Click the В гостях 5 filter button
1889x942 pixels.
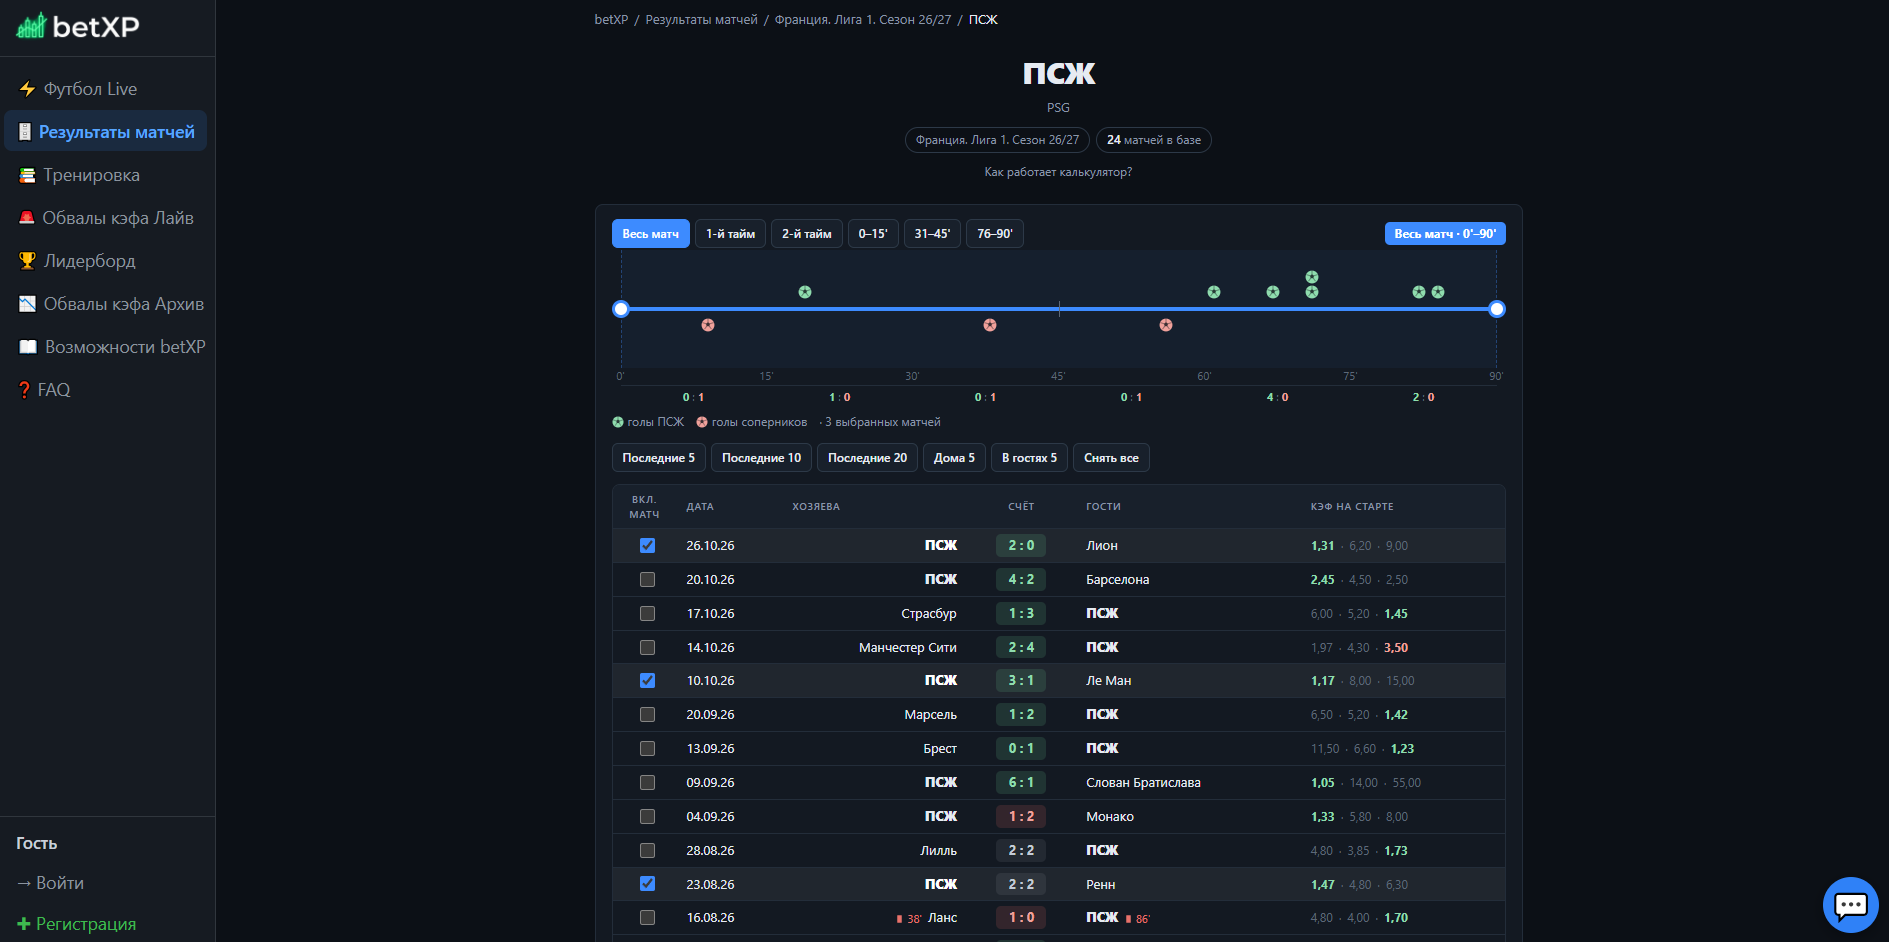tap(1030, 458)
